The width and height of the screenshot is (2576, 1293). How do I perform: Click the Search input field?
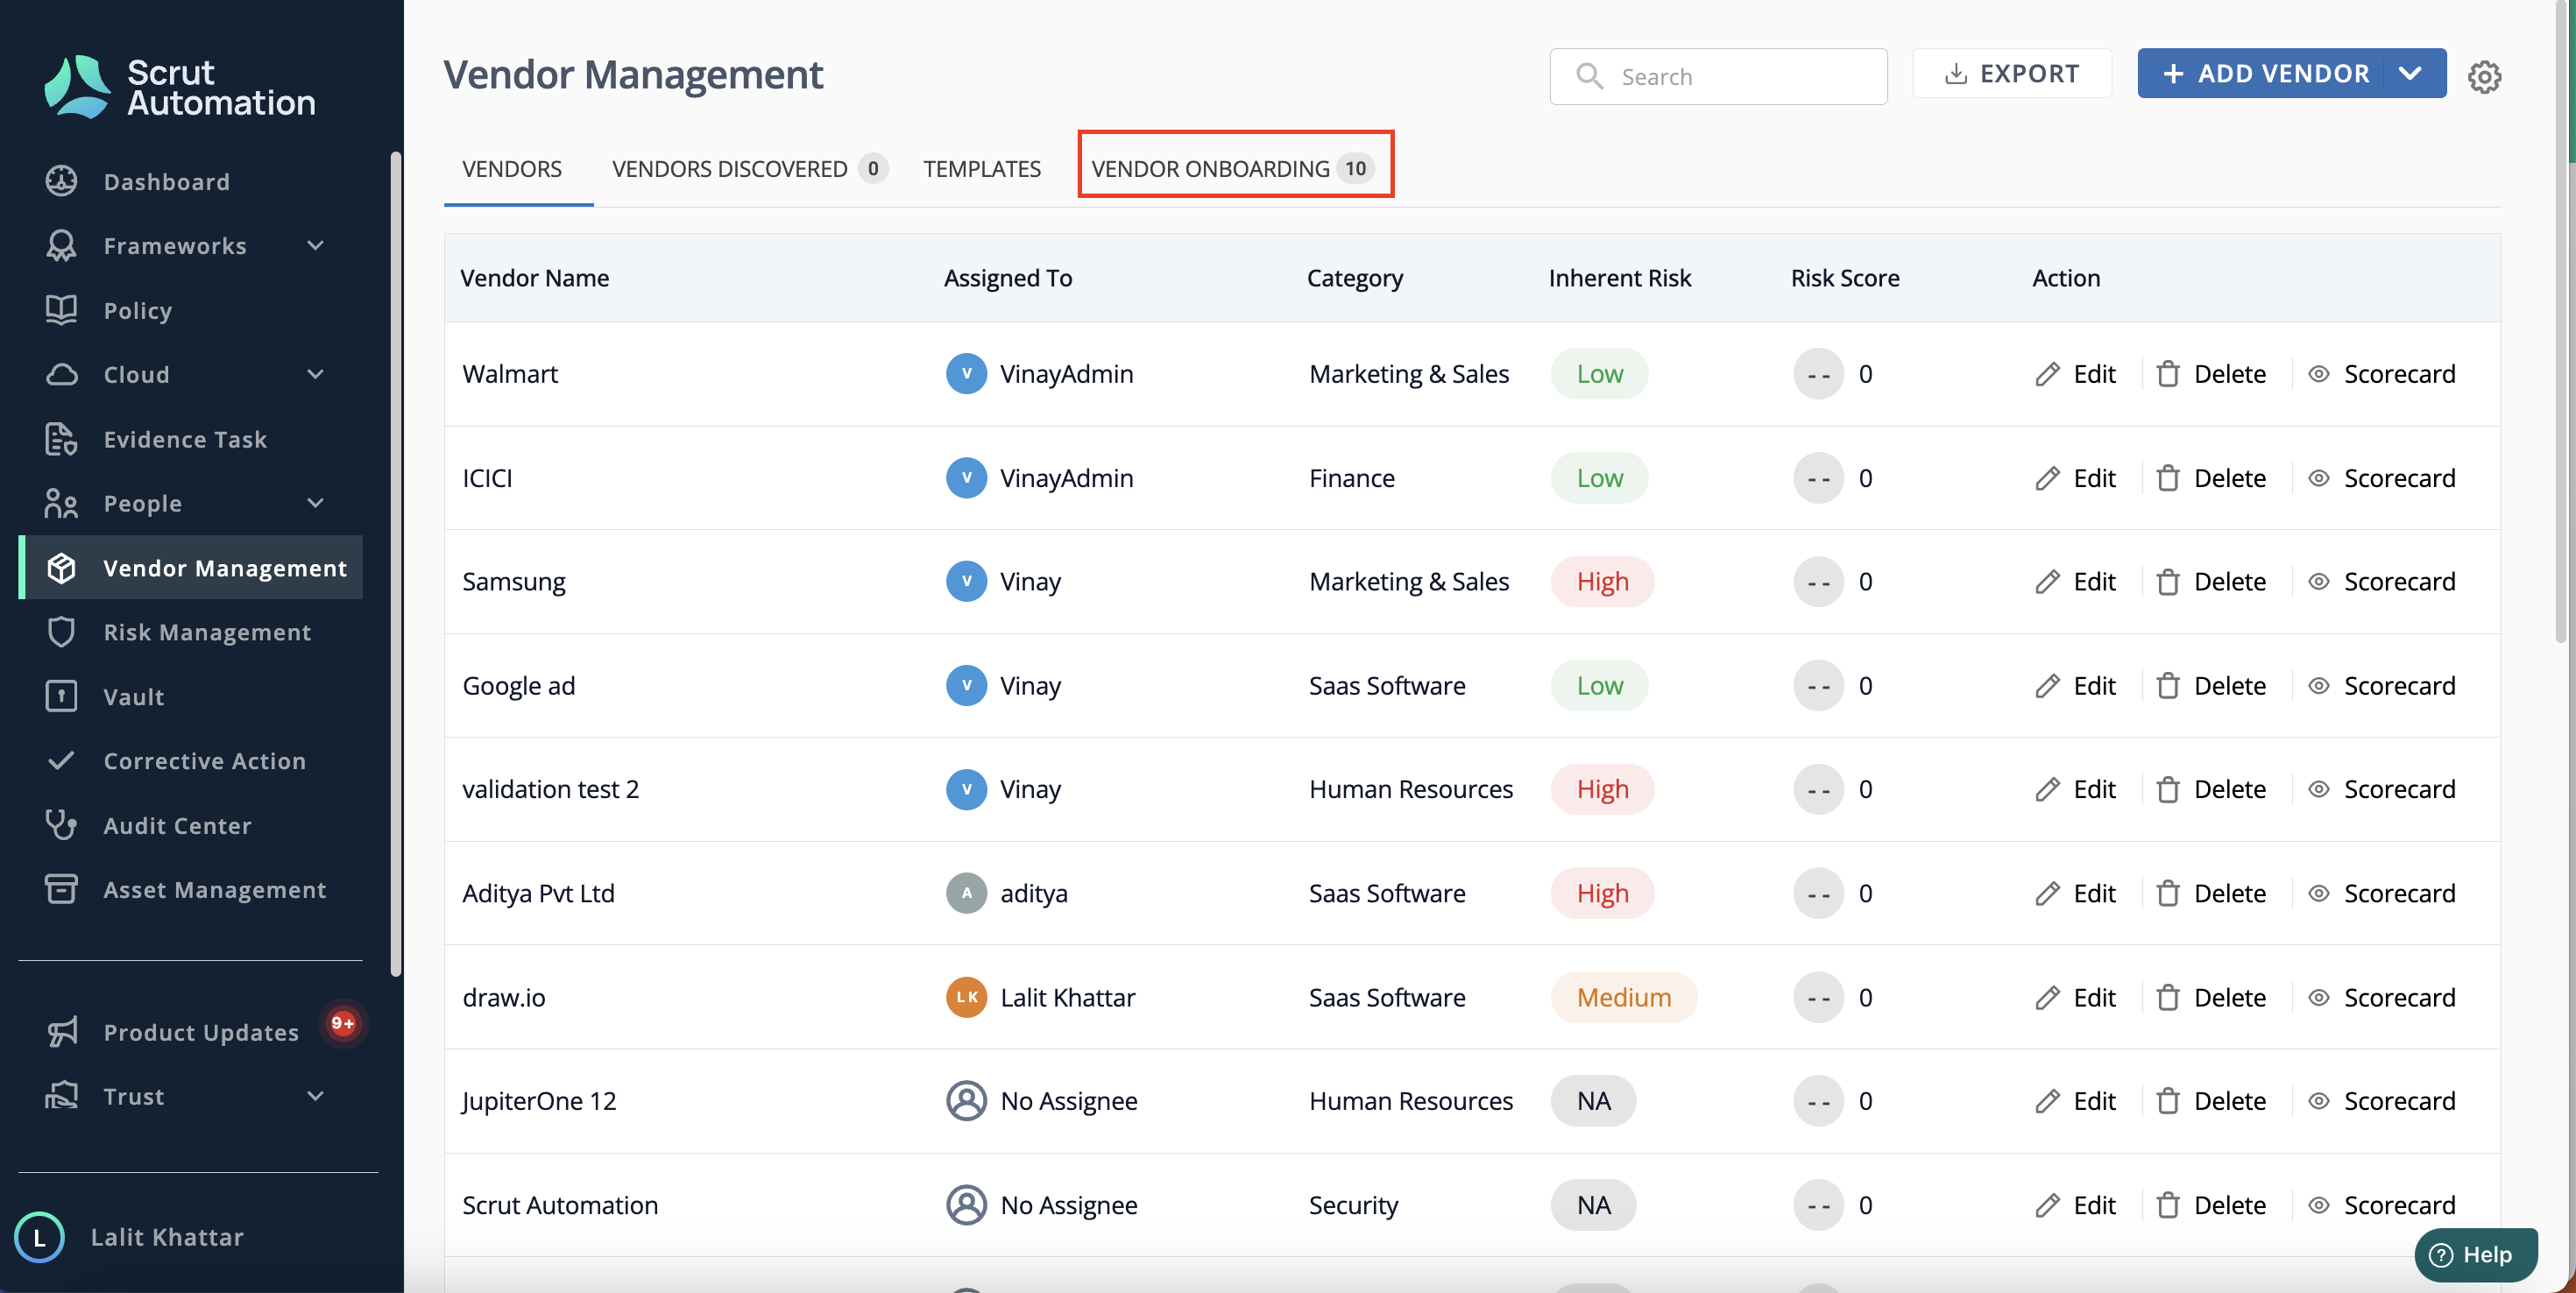click(x=1718, y=76)
